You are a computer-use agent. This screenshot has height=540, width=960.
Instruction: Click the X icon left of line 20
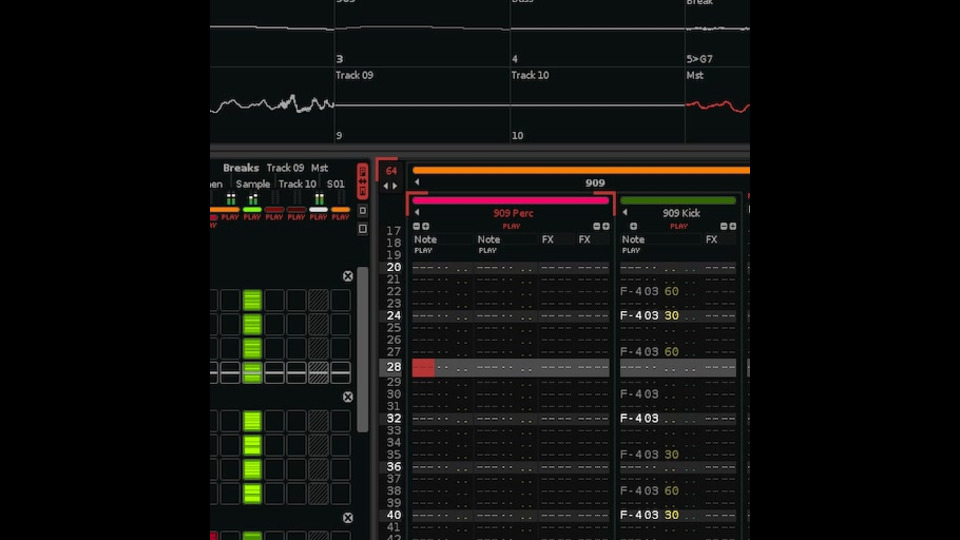348,276
